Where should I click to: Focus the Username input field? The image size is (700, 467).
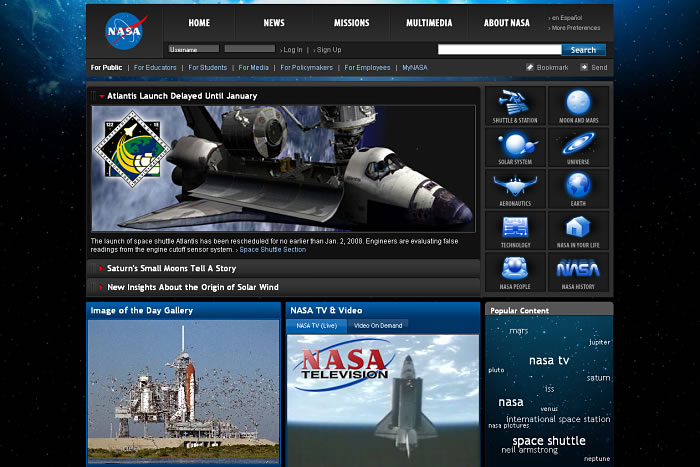point(194,49)
